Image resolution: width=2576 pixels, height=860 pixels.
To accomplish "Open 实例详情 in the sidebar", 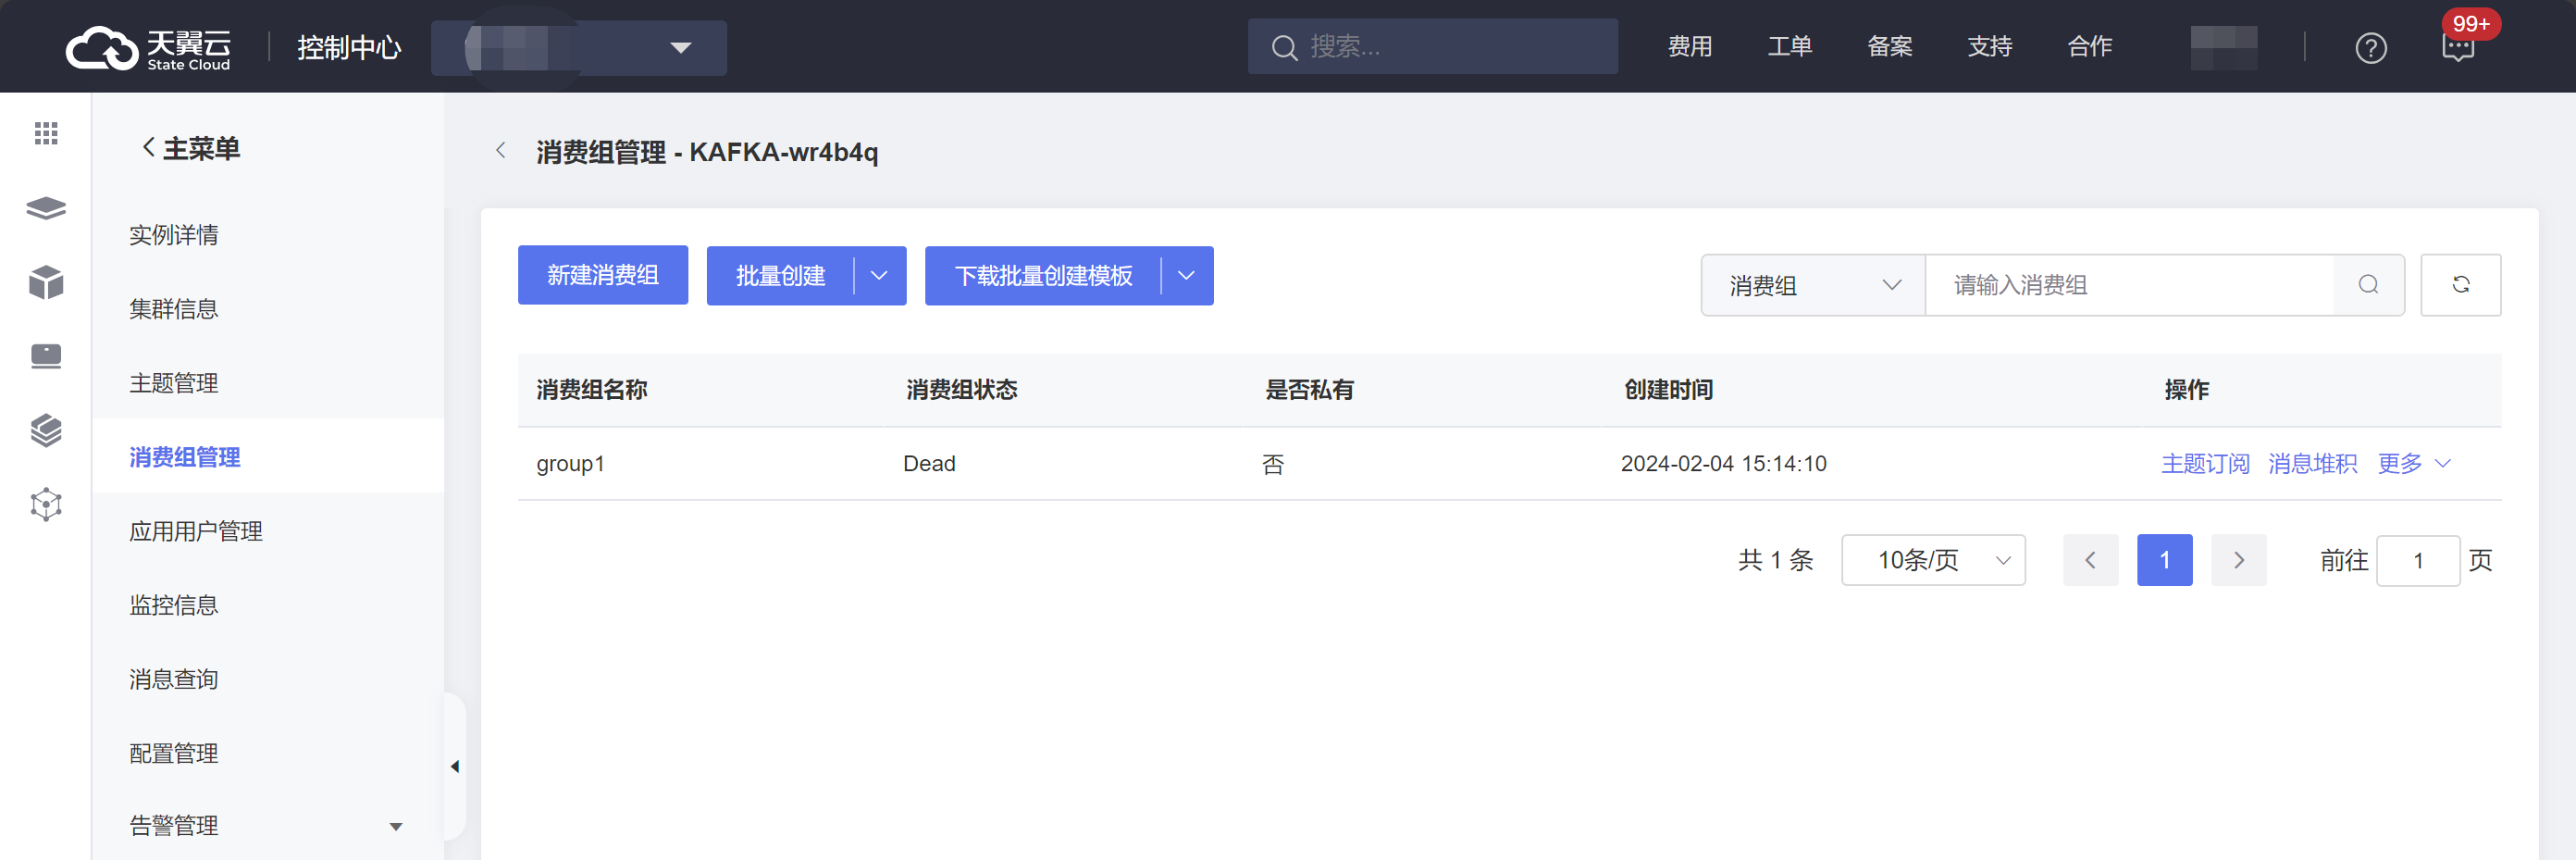I will tap(174, 235).
